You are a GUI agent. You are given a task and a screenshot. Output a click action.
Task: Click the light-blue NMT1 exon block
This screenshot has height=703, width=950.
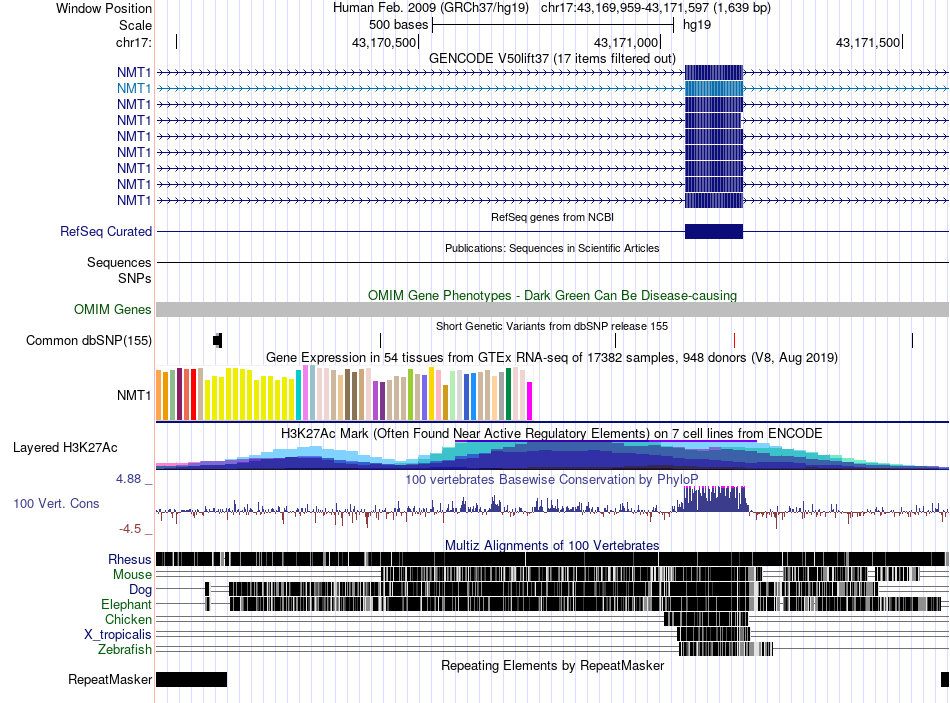[x=714, y=88]
